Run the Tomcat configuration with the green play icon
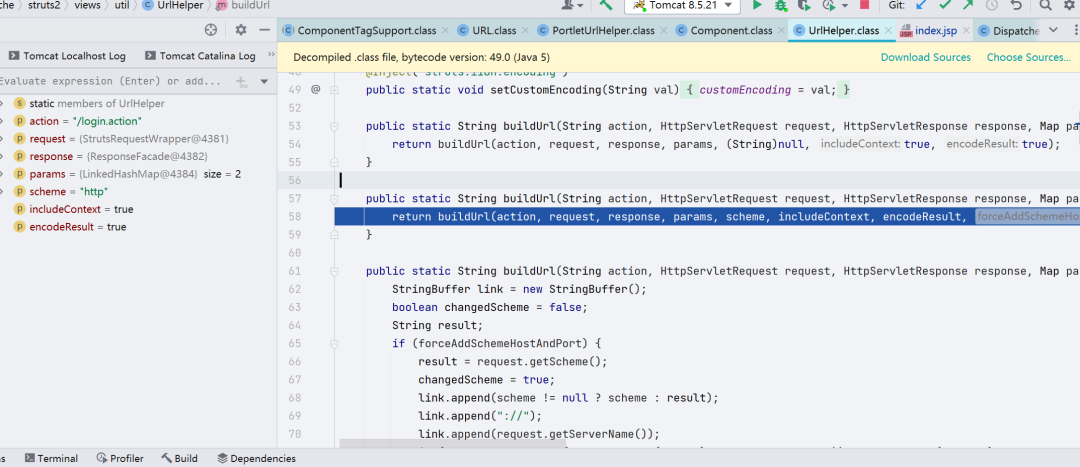The height and width of the screenshot is (467, 1080). pyautogui.click(x=757, y=6)
